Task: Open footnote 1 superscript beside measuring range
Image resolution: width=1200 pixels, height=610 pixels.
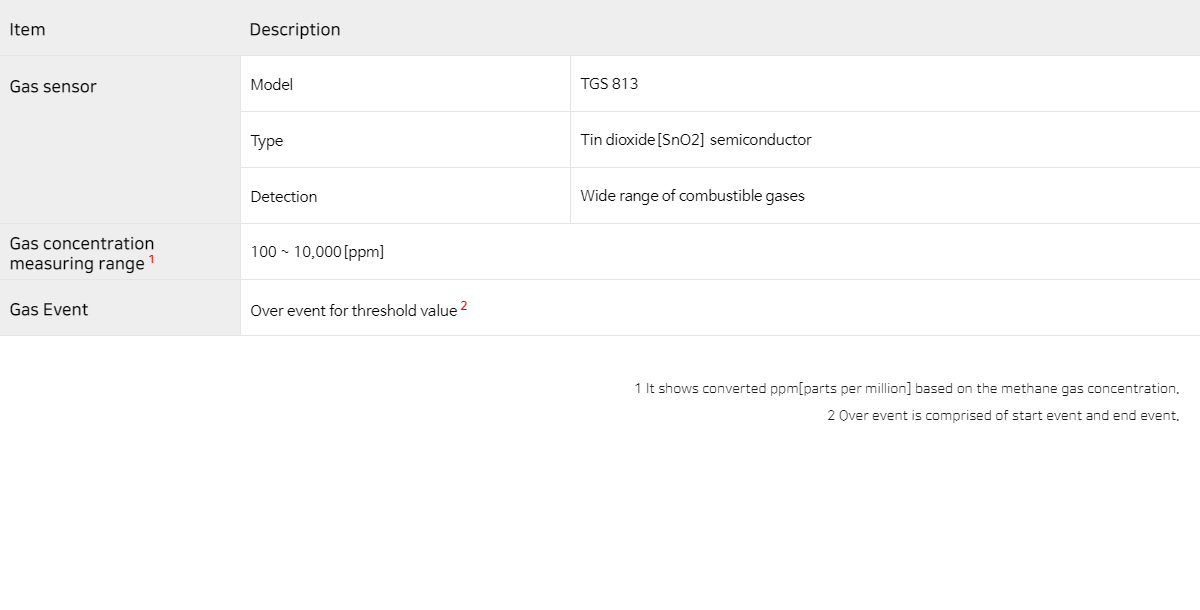Action: tap(152, 259)
